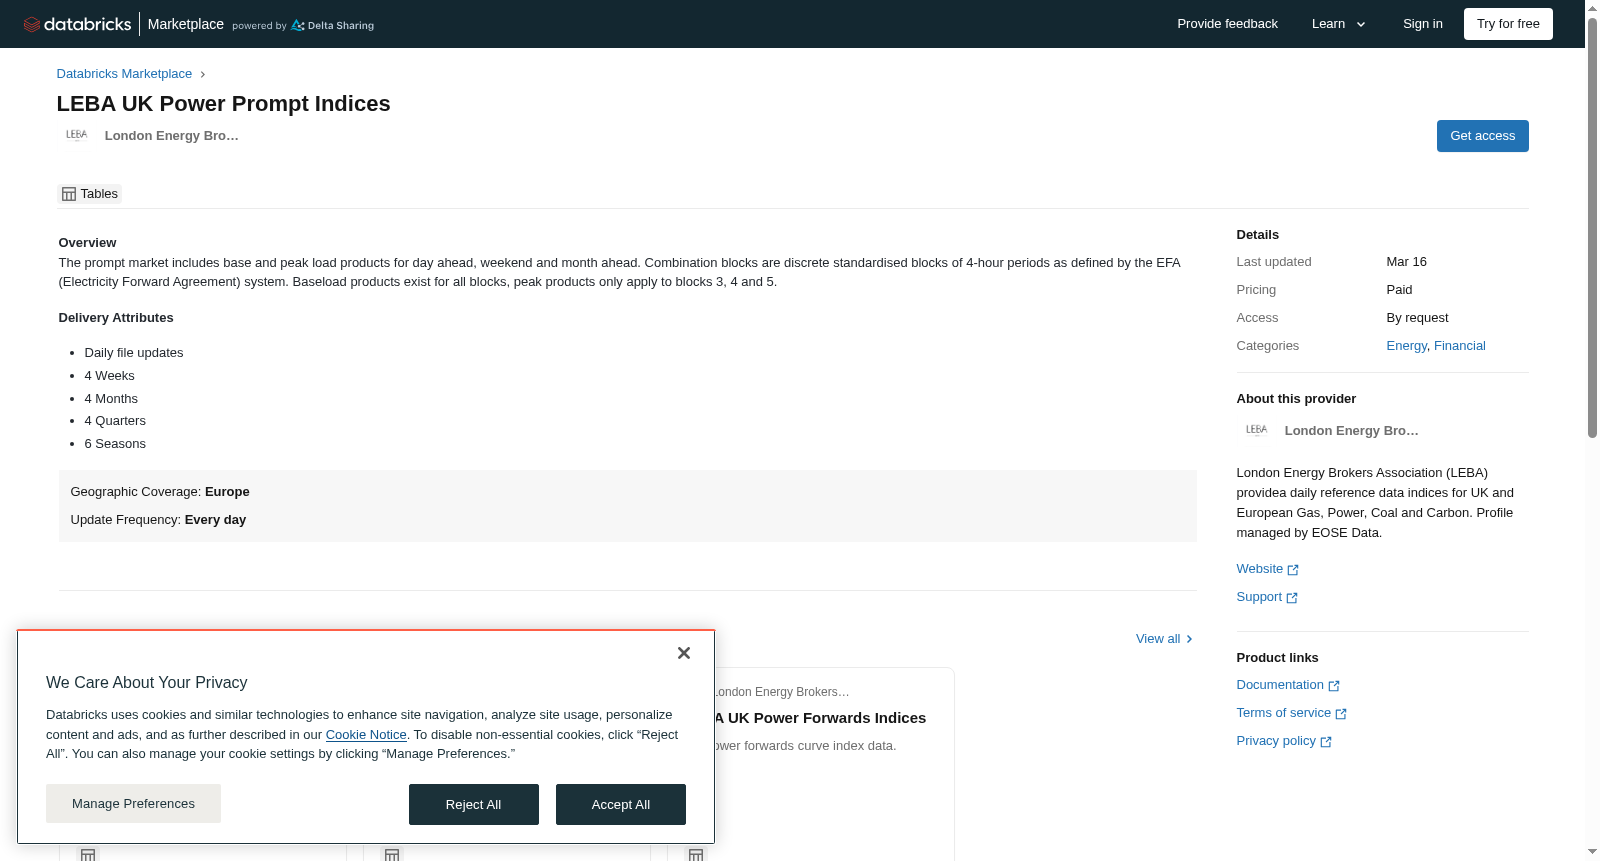The height and width of the screenshot is (861, 1600).
Task: Click the Databricks logo in header
Action: (x=77, y=24)
